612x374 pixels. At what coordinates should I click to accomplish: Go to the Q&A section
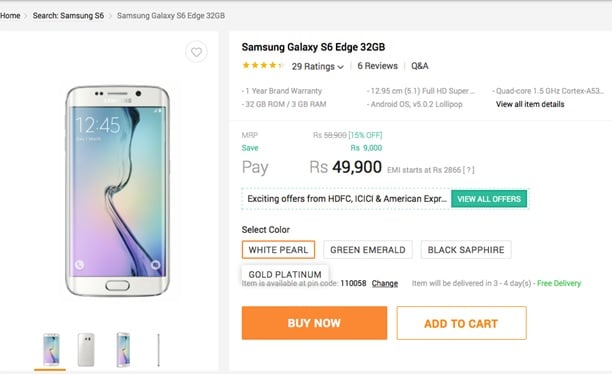coord(420,66)
